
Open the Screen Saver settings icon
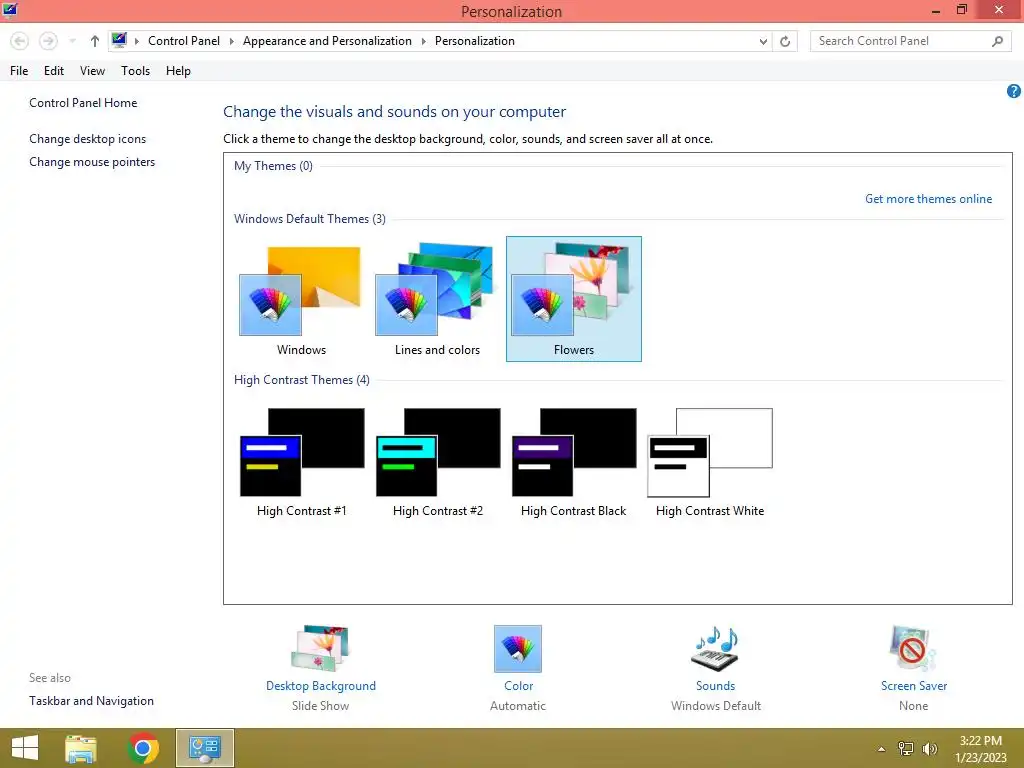(x=913, y=648)
